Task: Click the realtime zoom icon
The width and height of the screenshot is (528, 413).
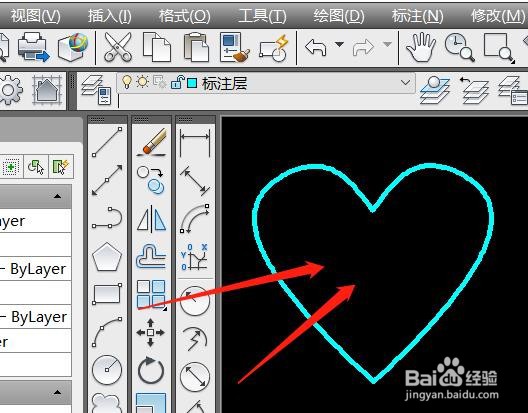Action: [x=460, y=47]
